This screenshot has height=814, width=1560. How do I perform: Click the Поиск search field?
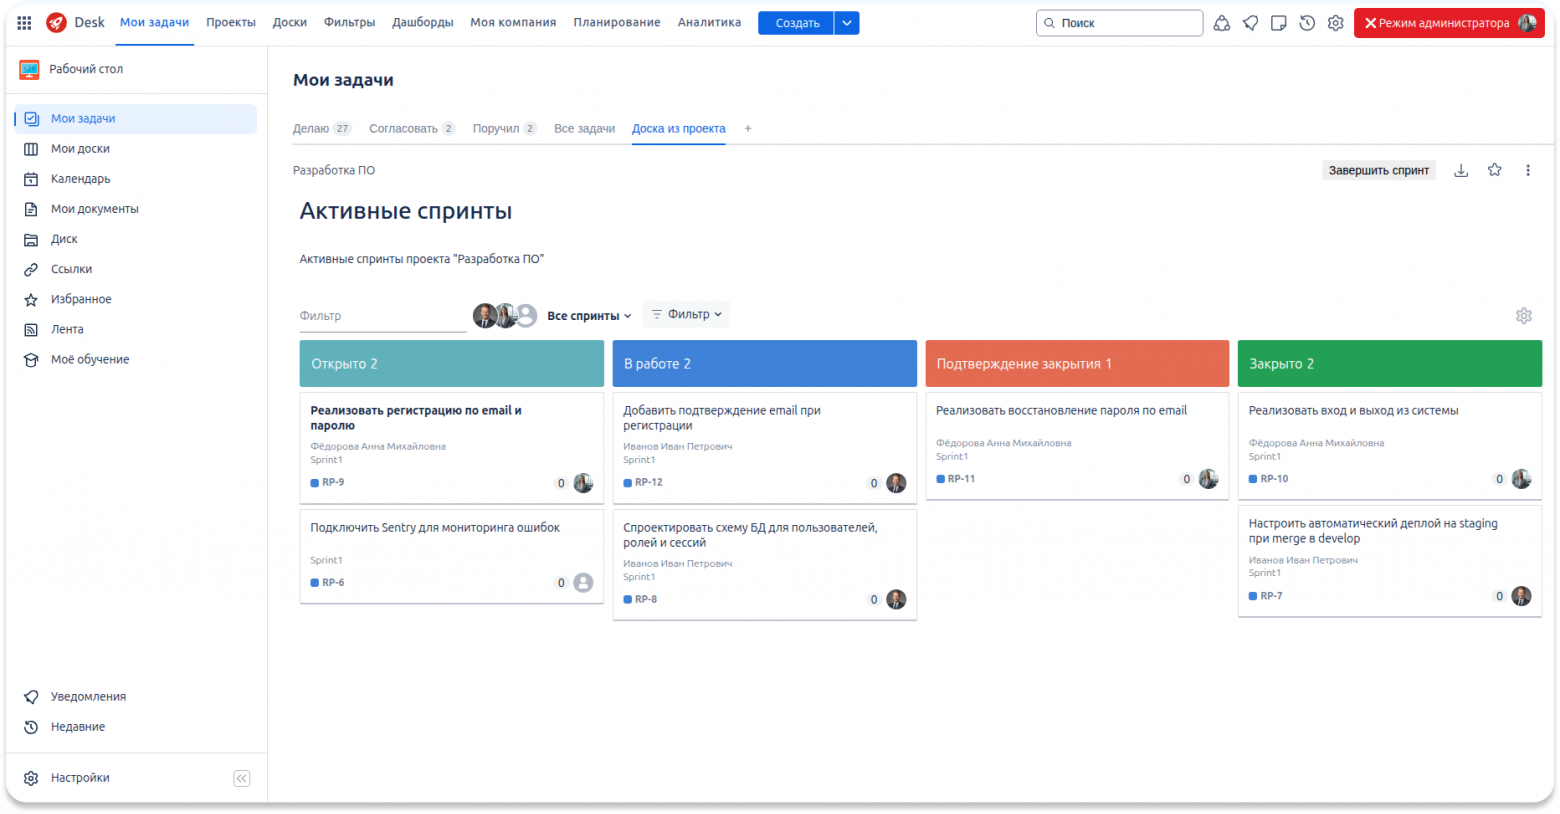[1120, 23]
